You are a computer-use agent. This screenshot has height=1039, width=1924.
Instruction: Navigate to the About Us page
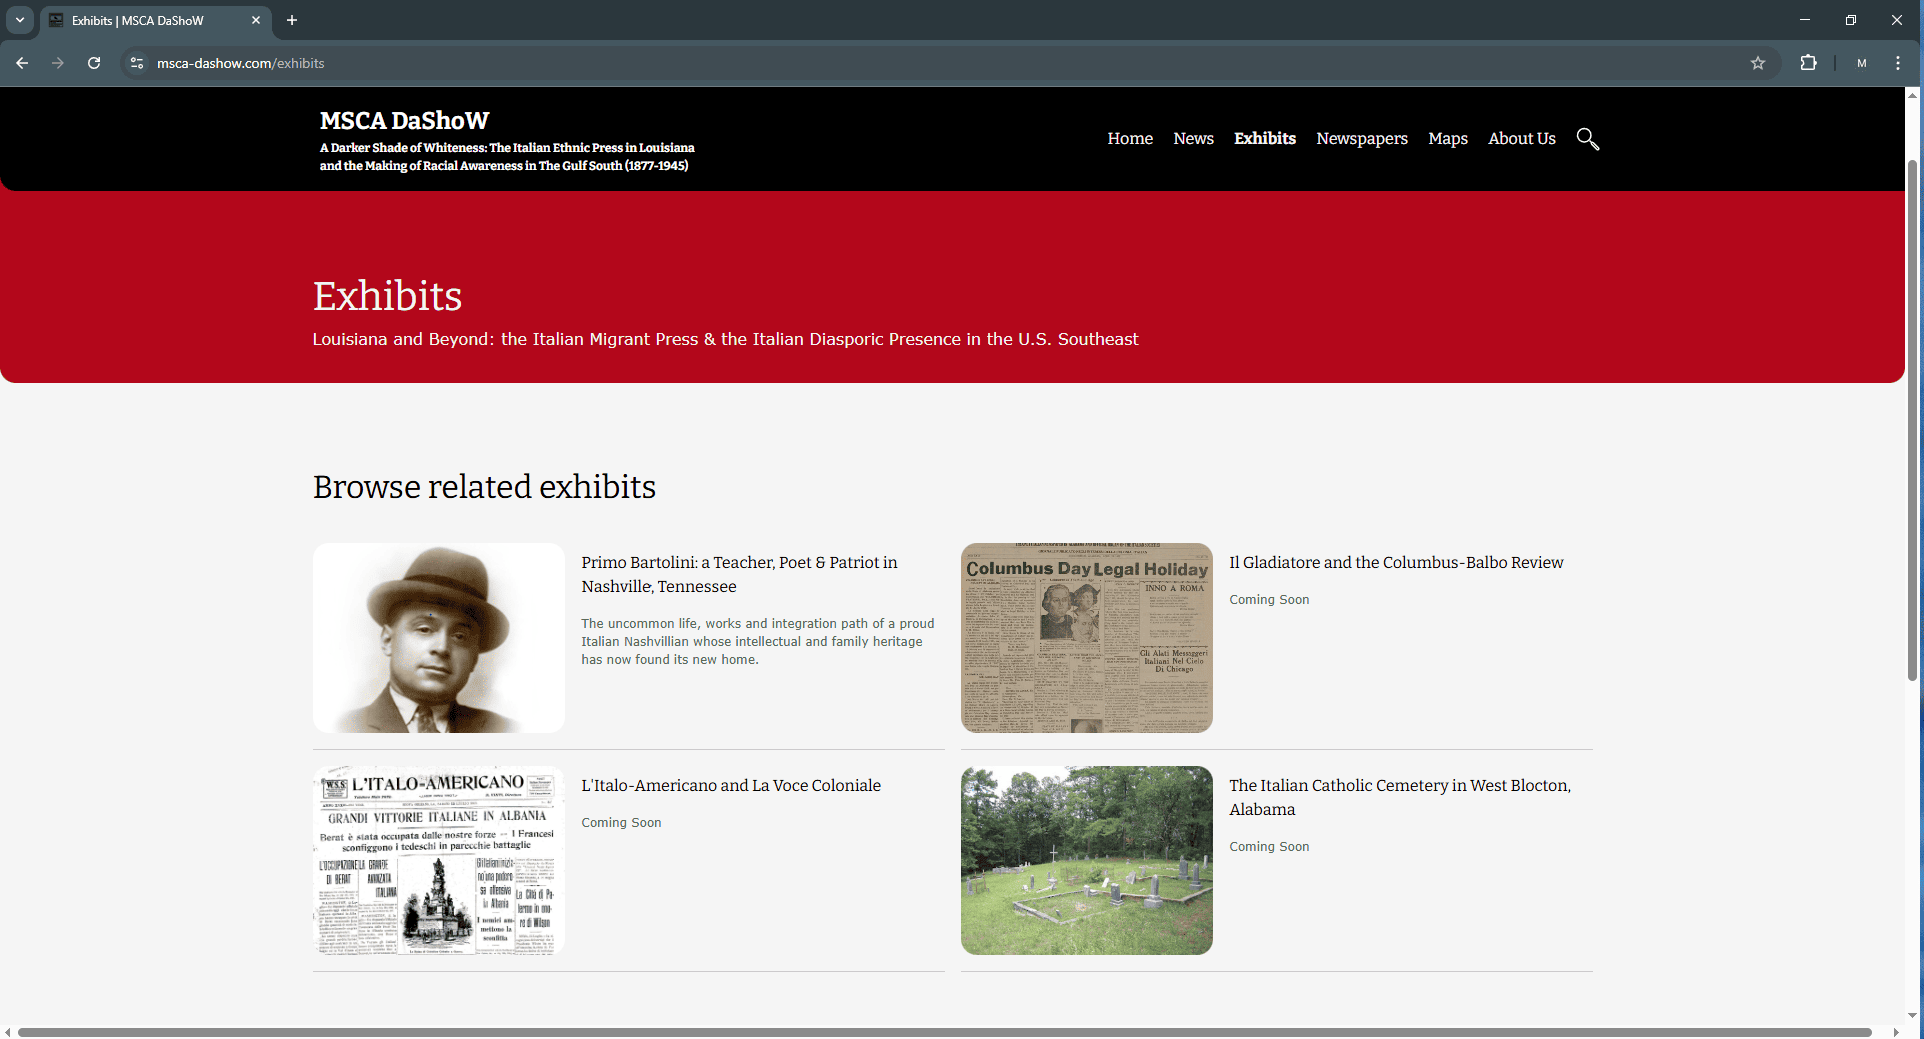tap(1521, 139)
